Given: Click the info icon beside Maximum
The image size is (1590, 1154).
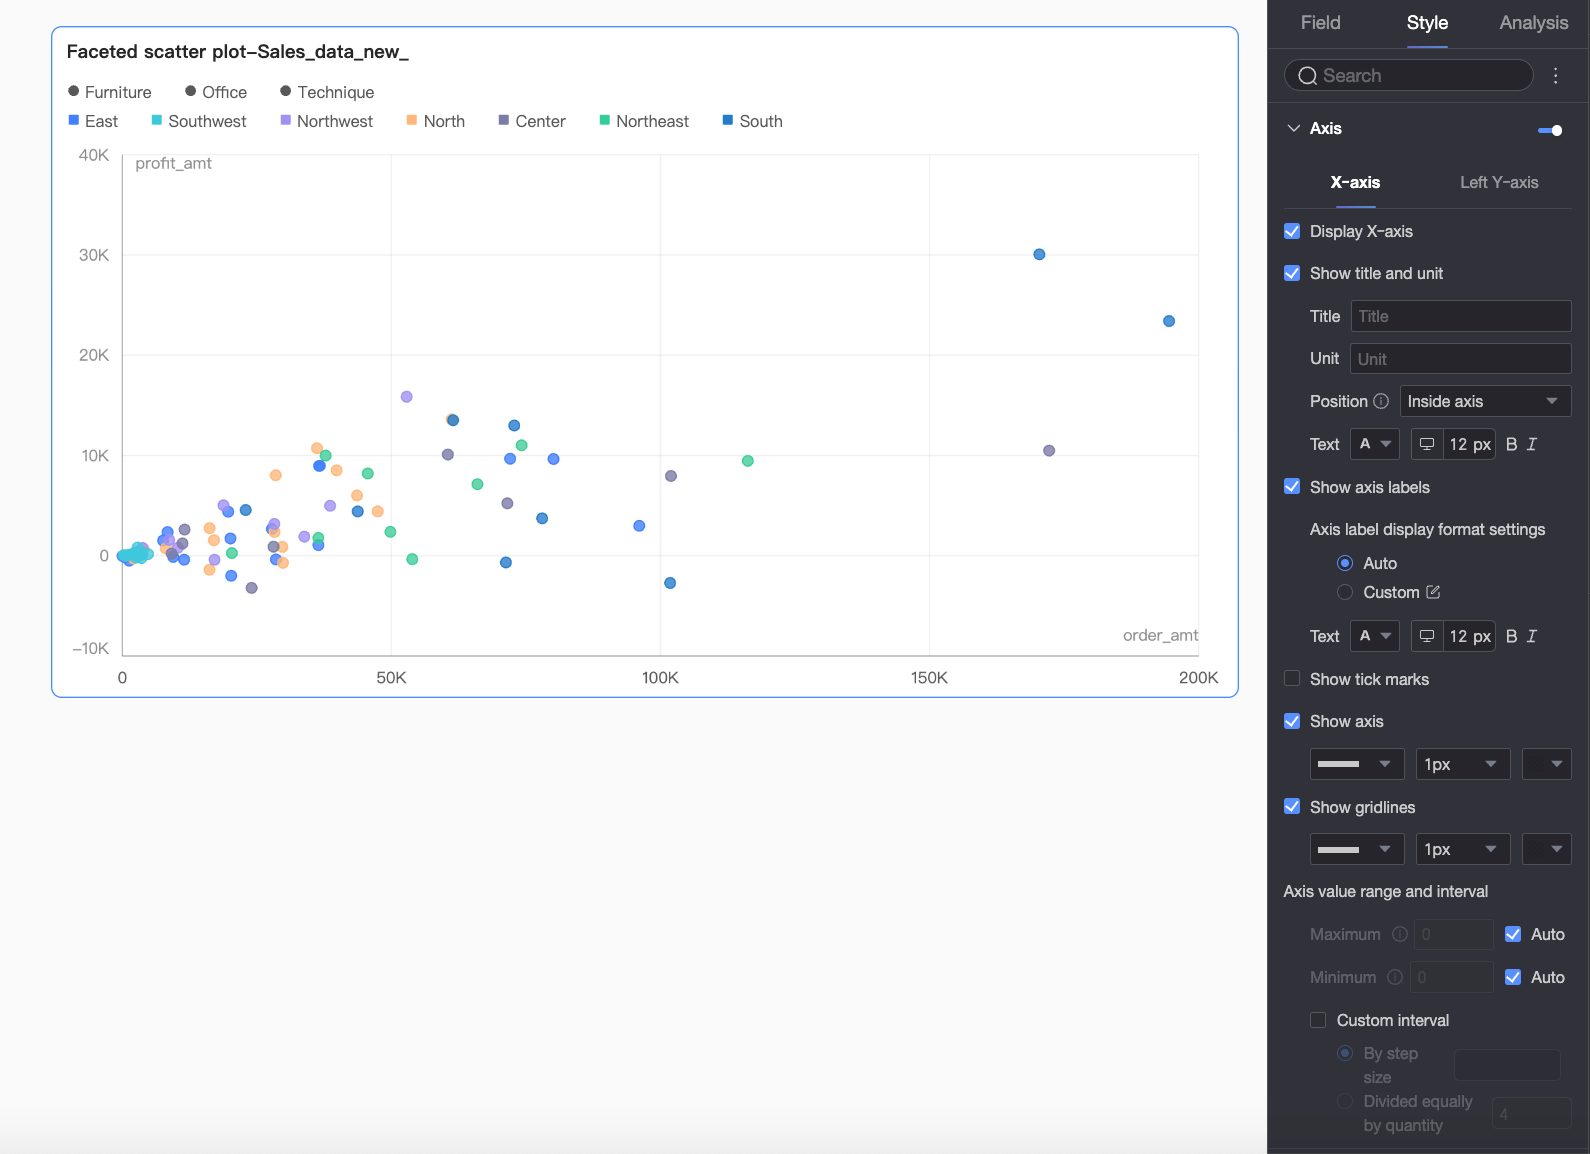Looking at the screenshot, I should 1400,934.
